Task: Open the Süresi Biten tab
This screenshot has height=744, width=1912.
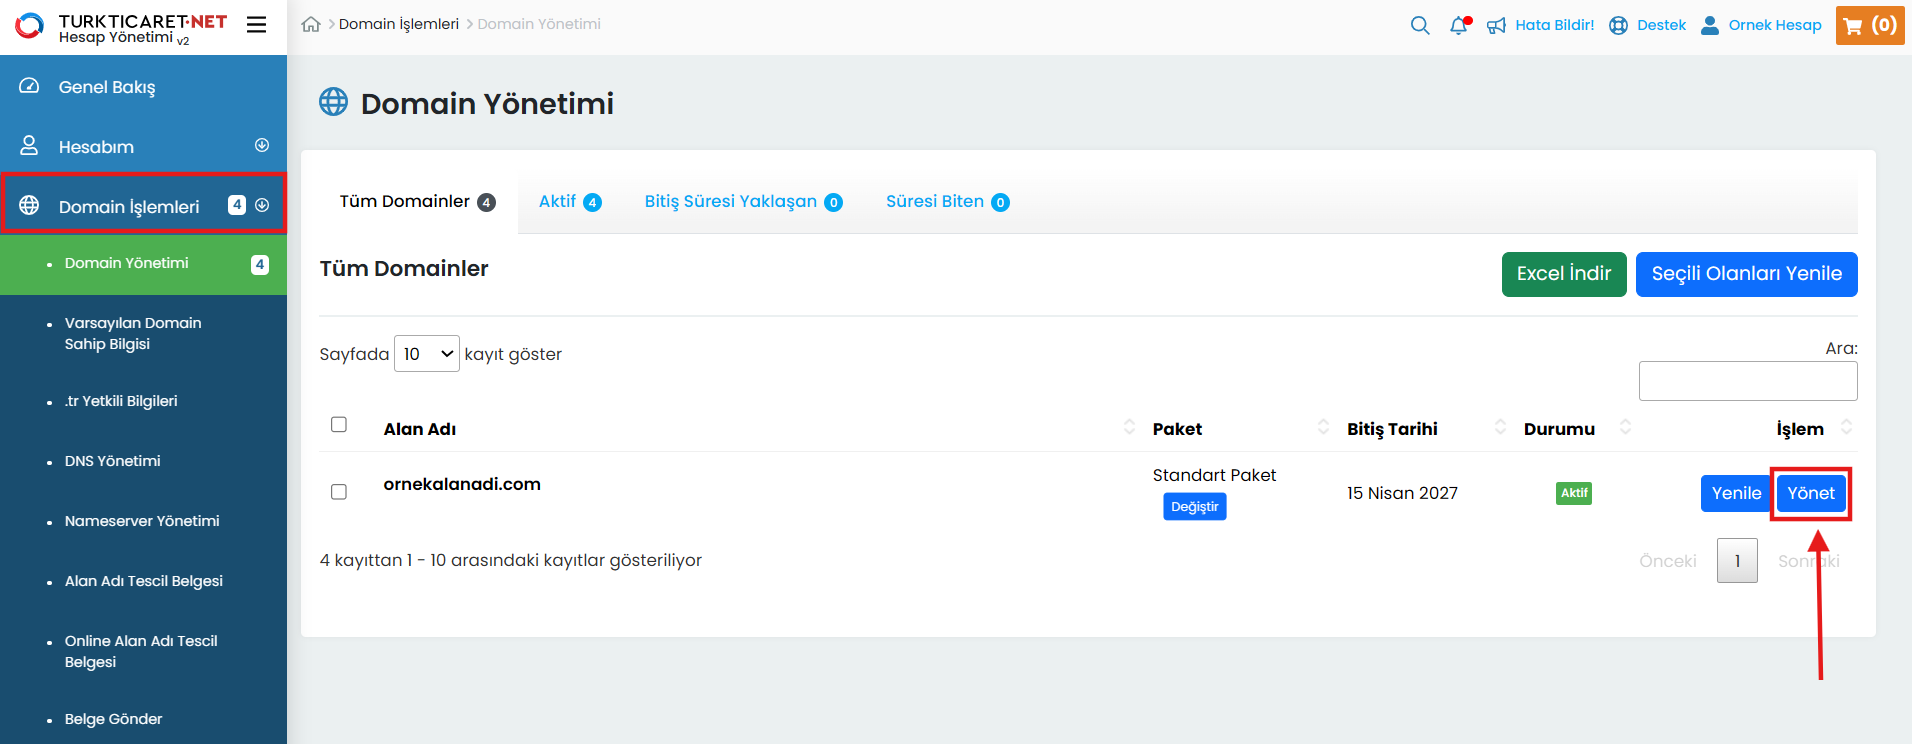Action: pos(946,202)
